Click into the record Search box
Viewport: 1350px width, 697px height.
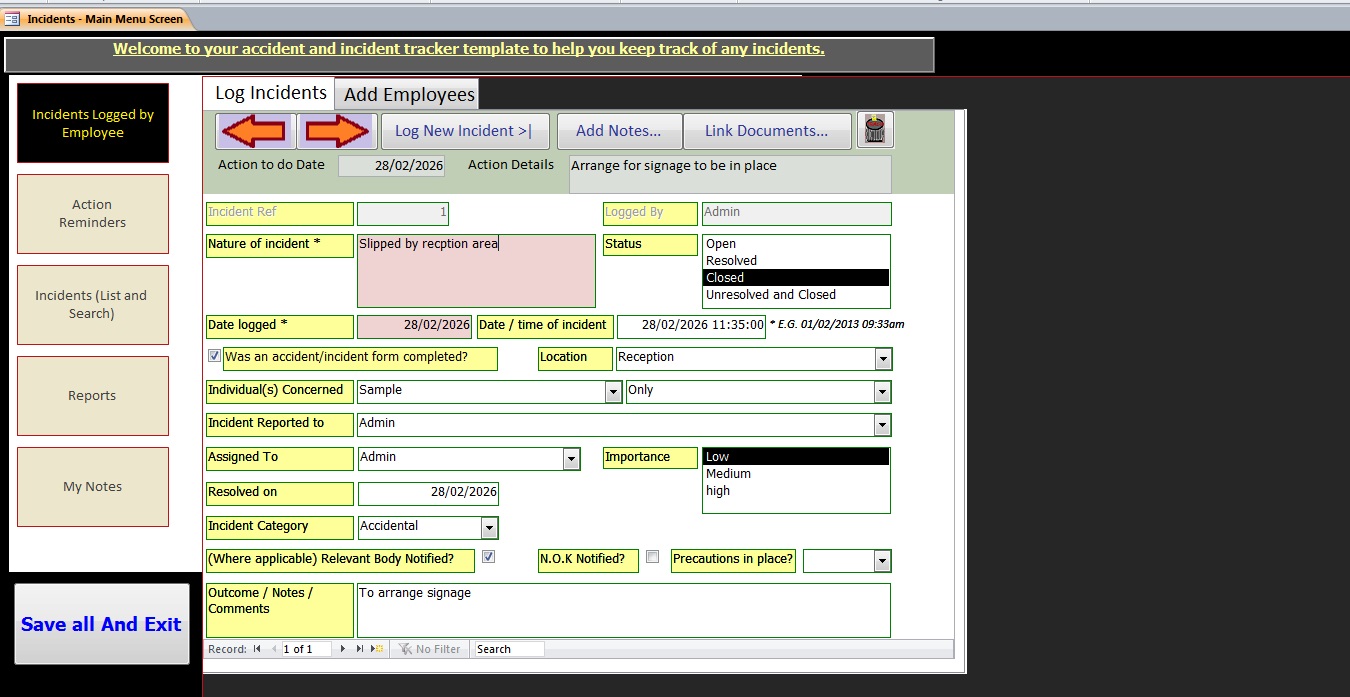tap(509, 649)
